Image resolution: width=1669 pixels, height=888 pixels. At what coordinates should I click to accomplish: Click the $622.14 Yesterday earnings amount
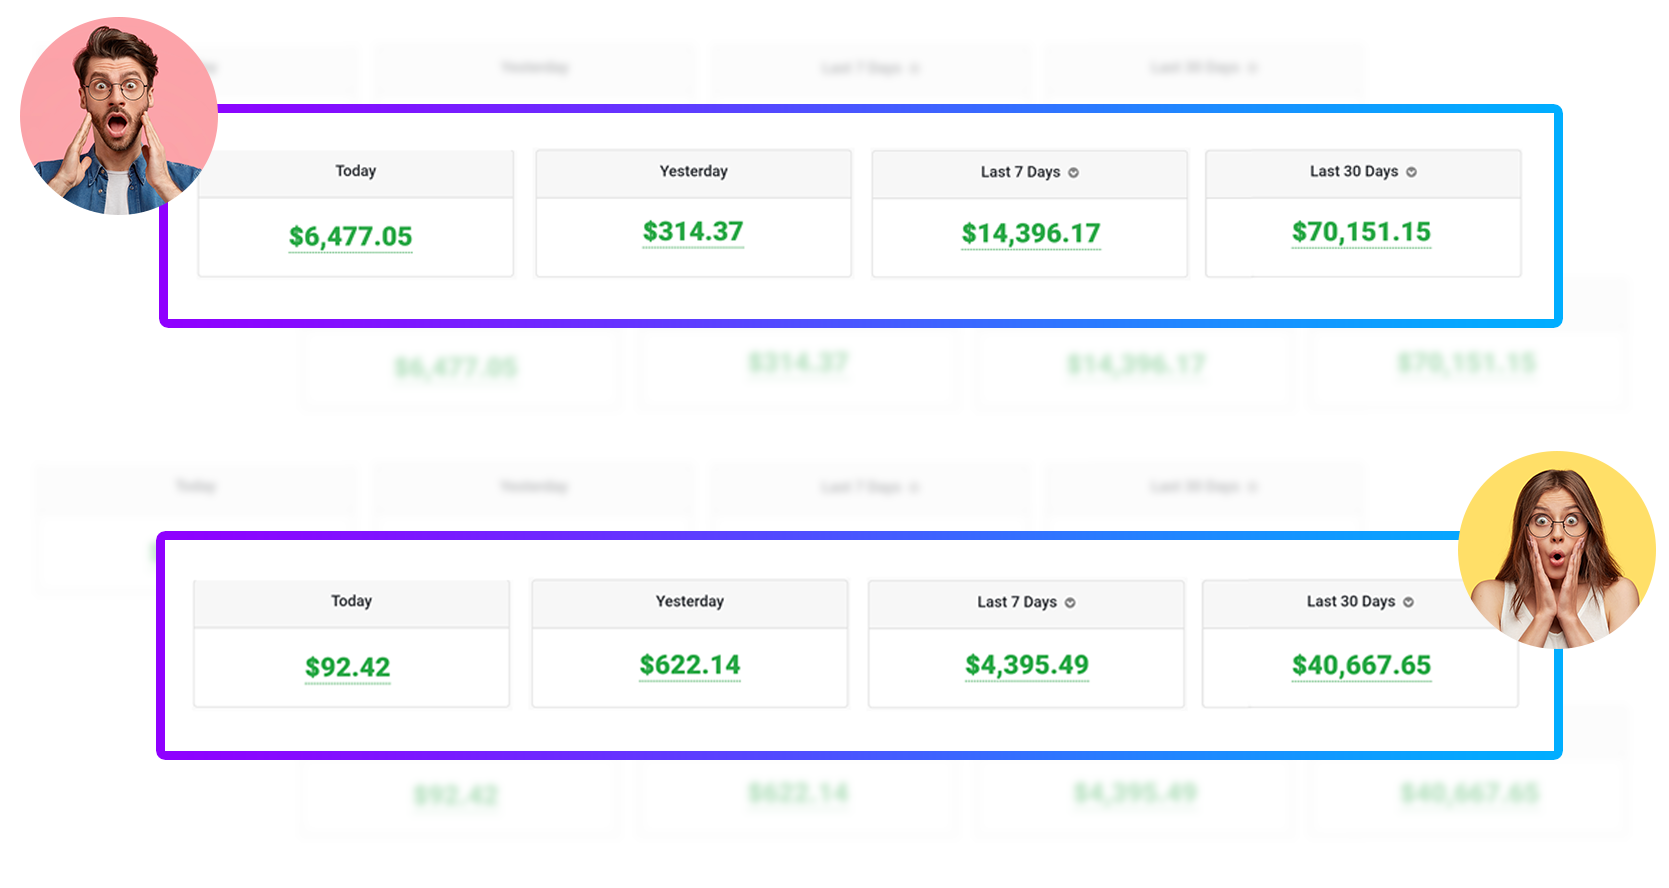[690, 665]
